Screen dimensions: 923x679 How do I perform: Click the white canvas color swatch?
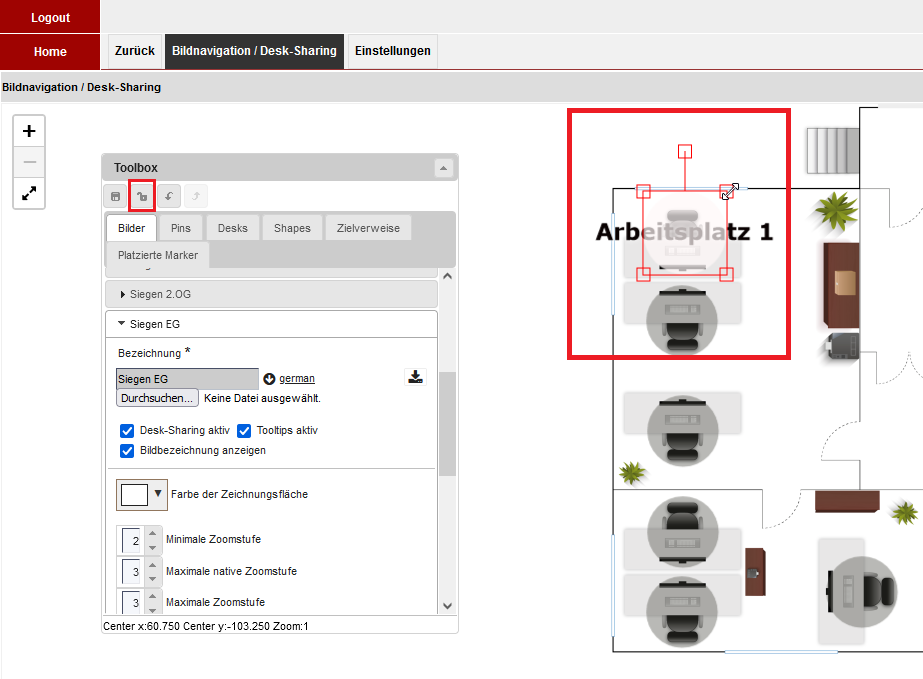134,495
